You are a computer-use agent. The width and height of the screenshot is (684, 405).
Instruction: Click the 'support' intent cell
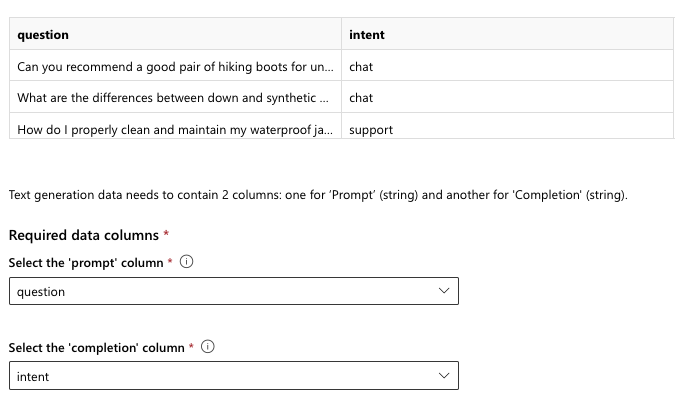(x=371, y=129)
